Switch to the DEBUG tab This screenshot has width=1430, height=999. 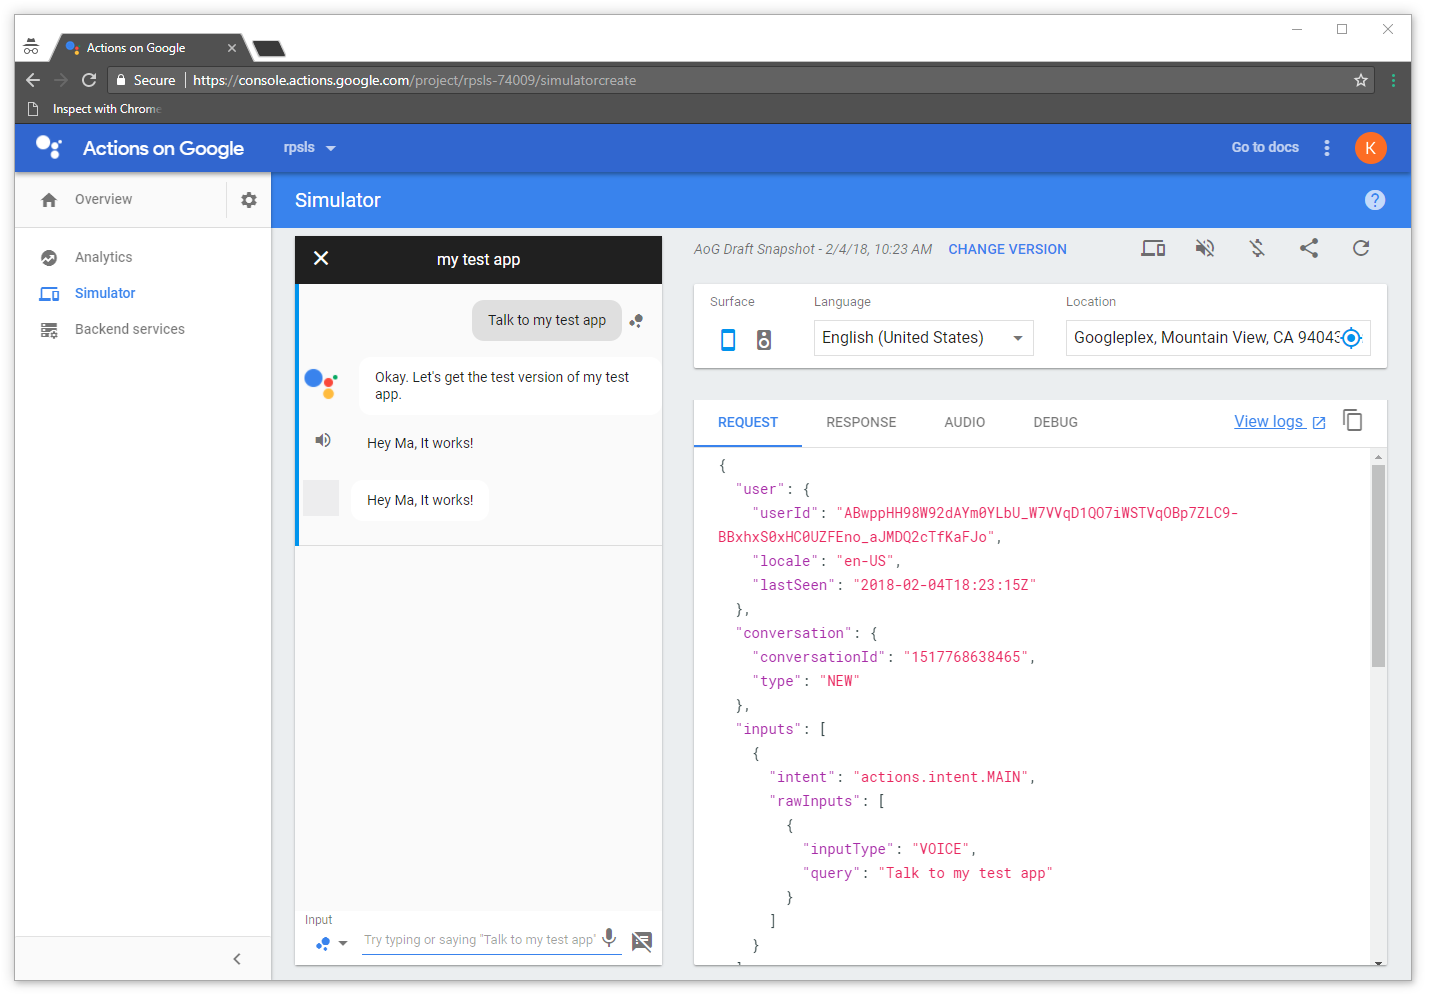point(1055,422)
